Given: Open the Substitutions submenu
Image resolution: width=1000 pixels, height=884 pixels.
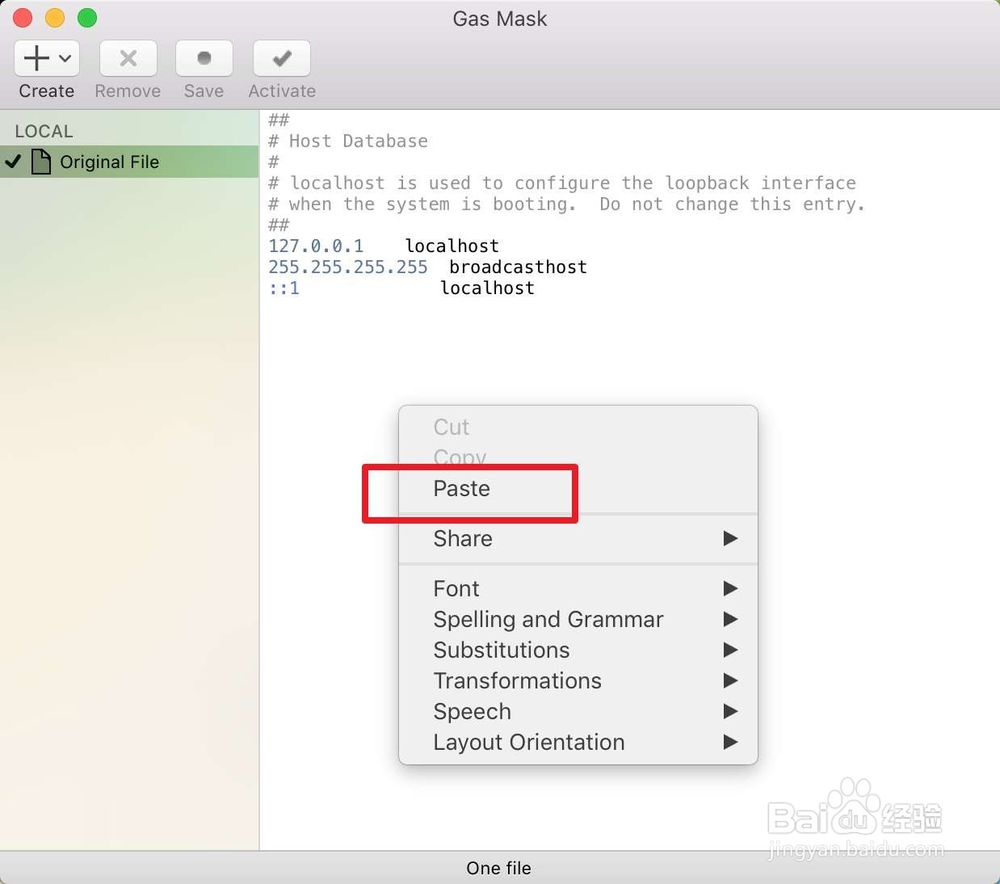Looking at the screenshot, I should coord(578,650).
